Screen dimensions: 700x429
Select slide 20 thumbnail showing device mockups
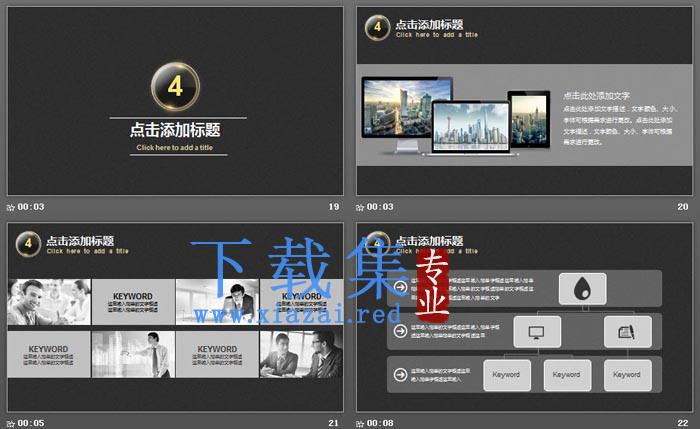click(524, 101)
